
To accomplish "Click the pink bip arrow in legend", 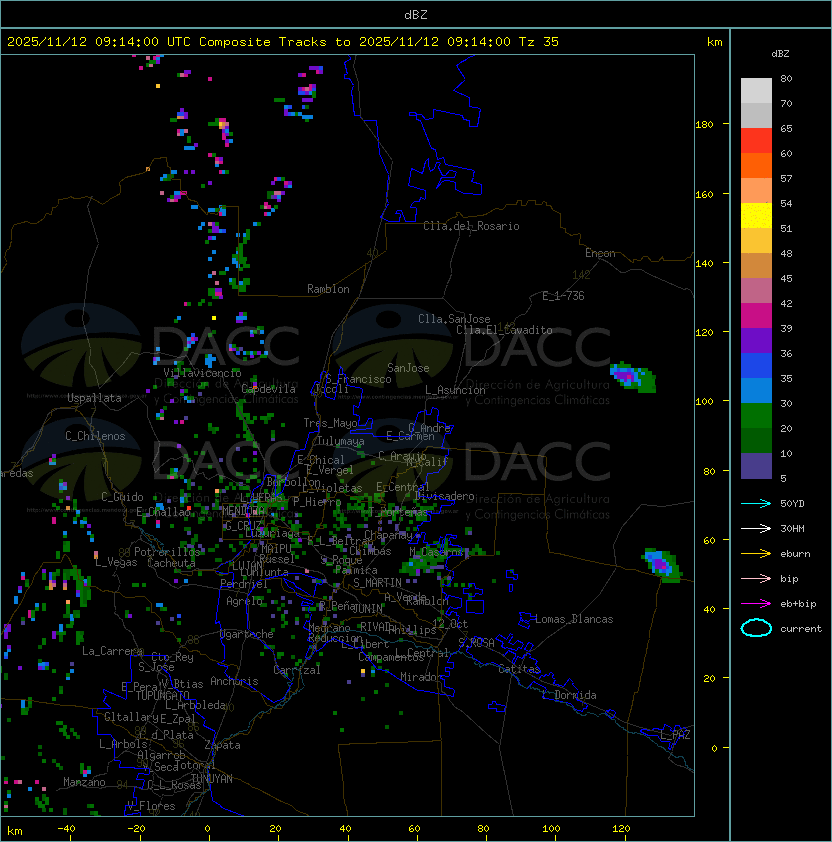I will point(756,578).
